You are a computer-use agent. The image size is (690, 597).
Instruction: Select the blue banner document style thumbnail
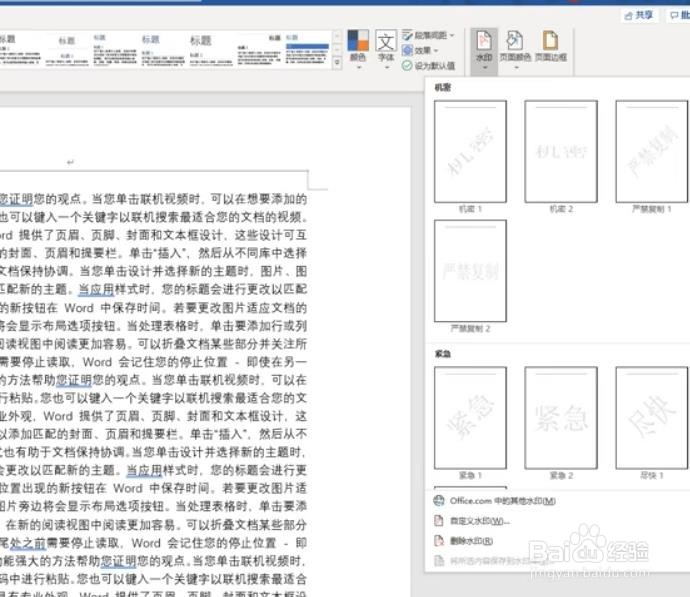point(307,49)
